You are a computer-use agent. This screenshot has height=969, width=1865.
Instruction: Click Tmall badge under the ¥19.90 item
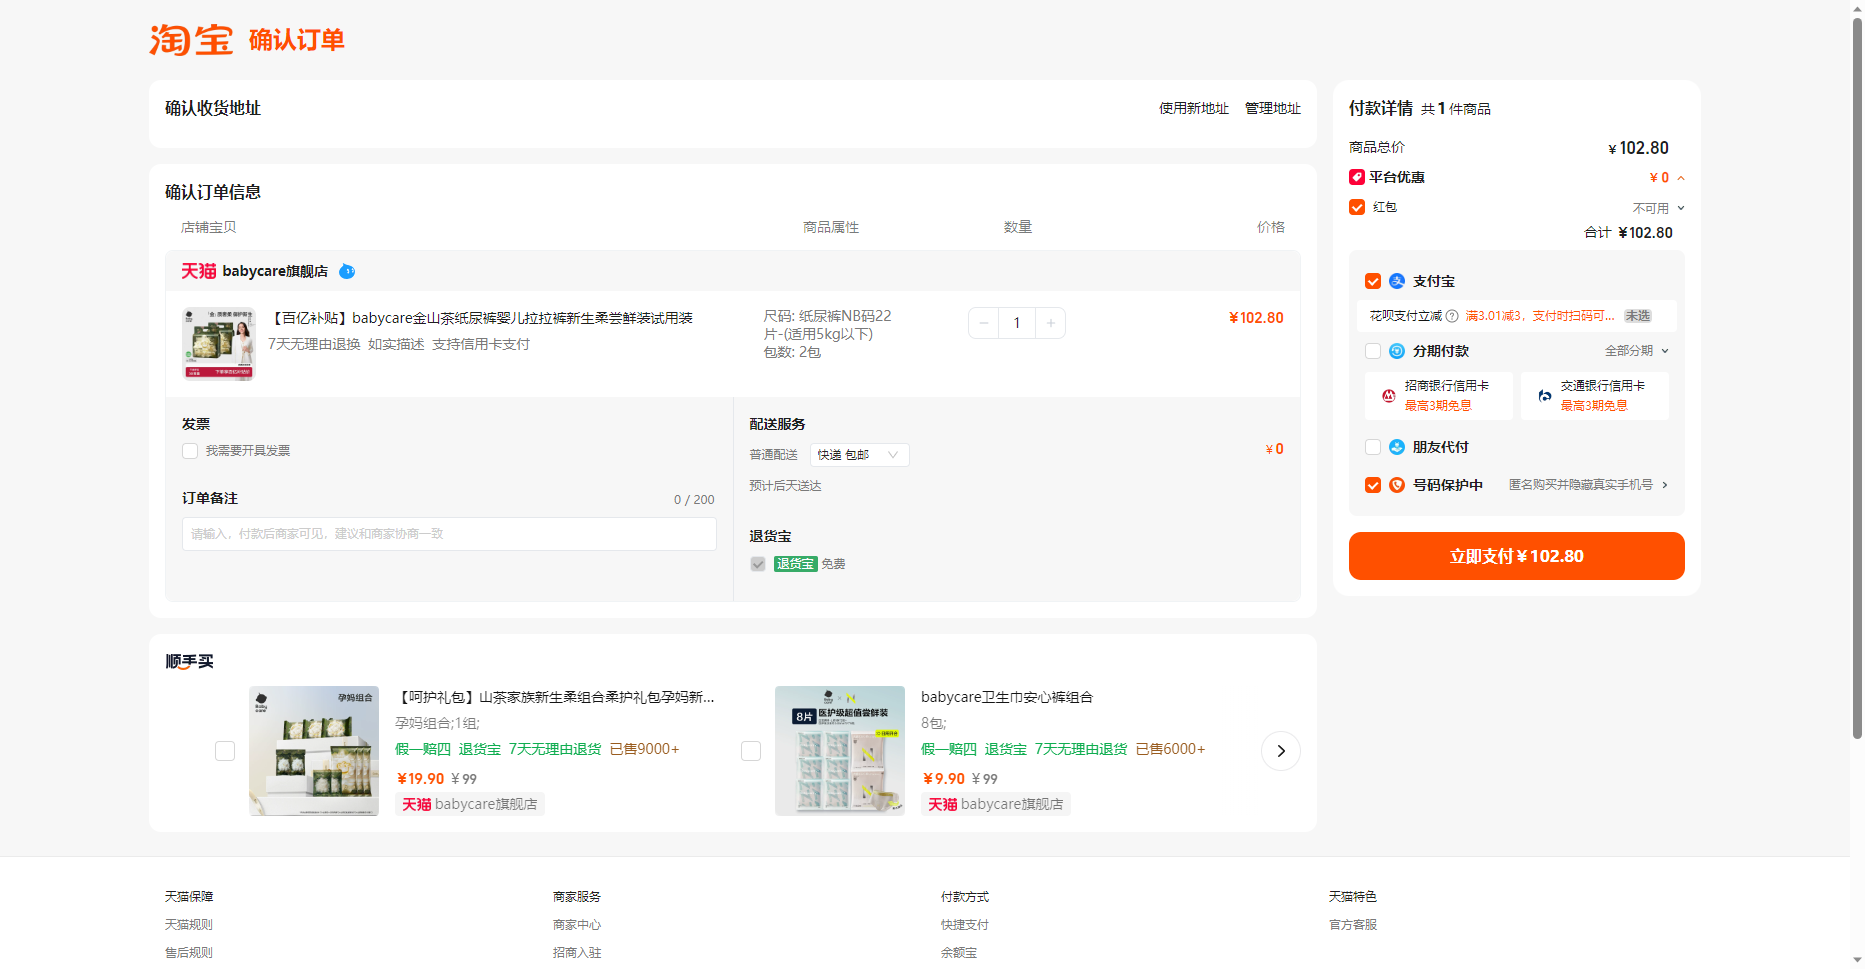[417, 804]
